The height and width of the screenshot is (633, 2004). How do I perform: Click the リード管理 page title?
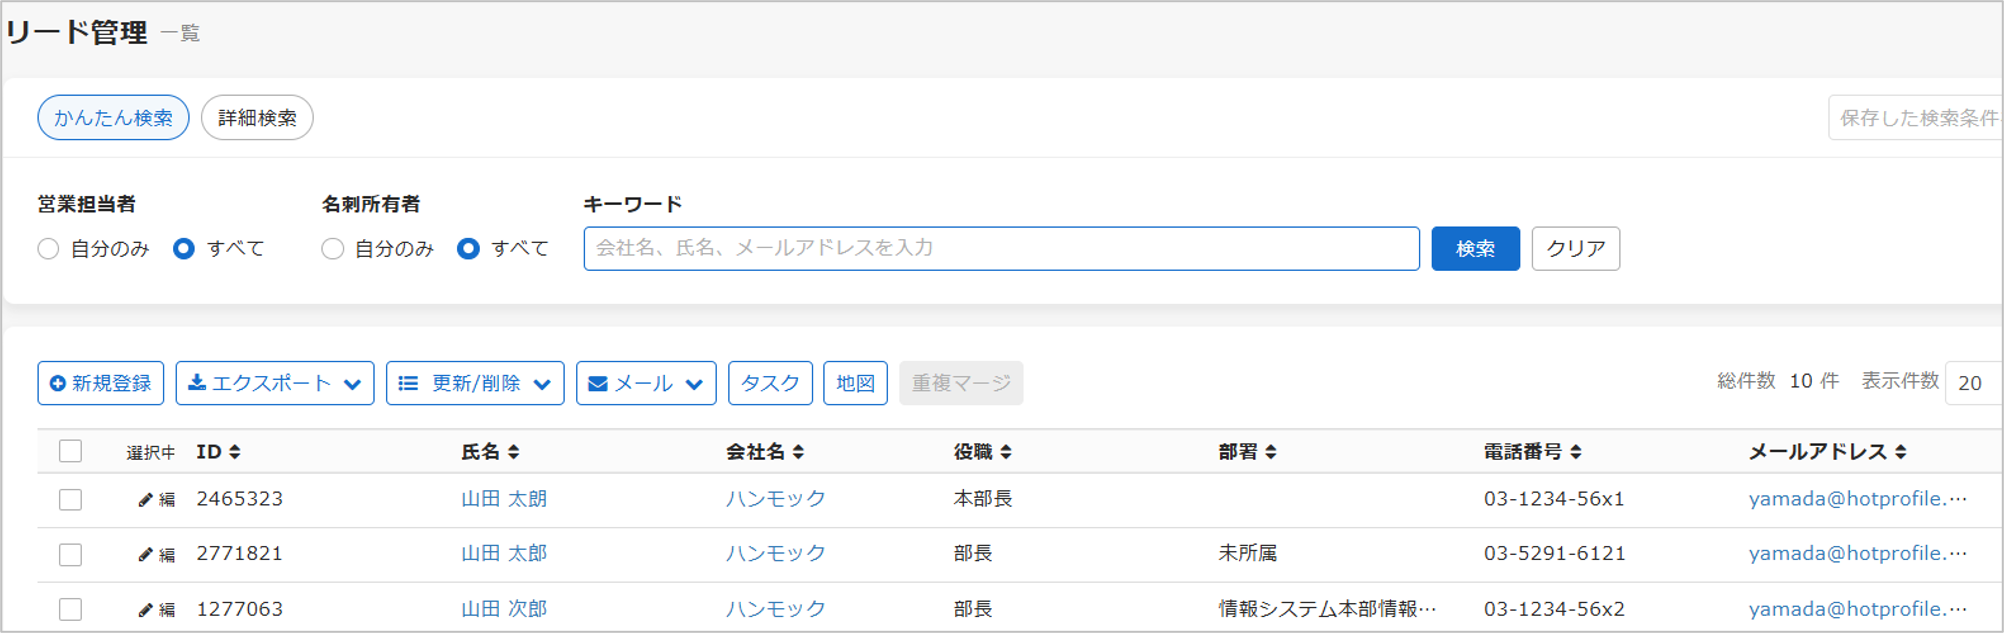(x=77, y=33)
